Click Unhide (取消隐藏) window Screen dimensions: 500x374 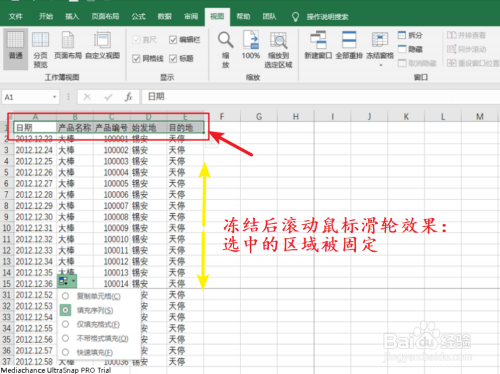click(x=417, y=63)
